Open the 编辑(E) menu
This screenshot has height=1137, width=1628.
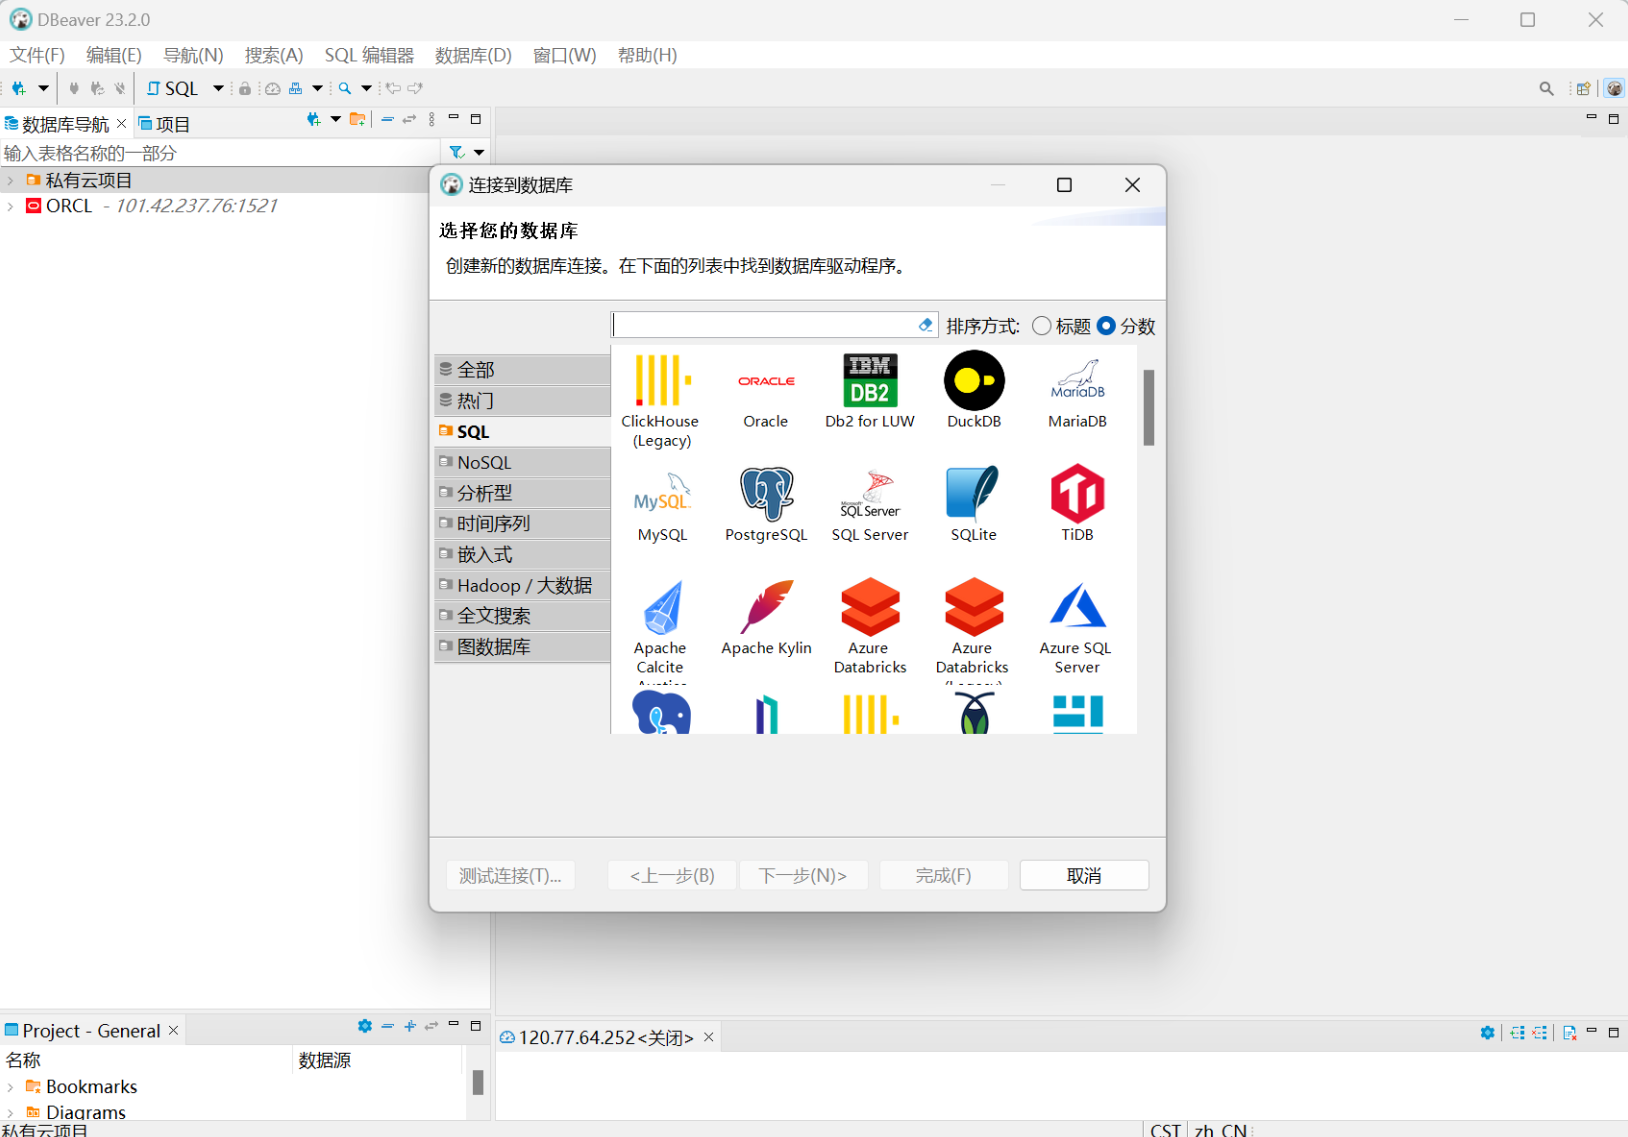(114, 55)
